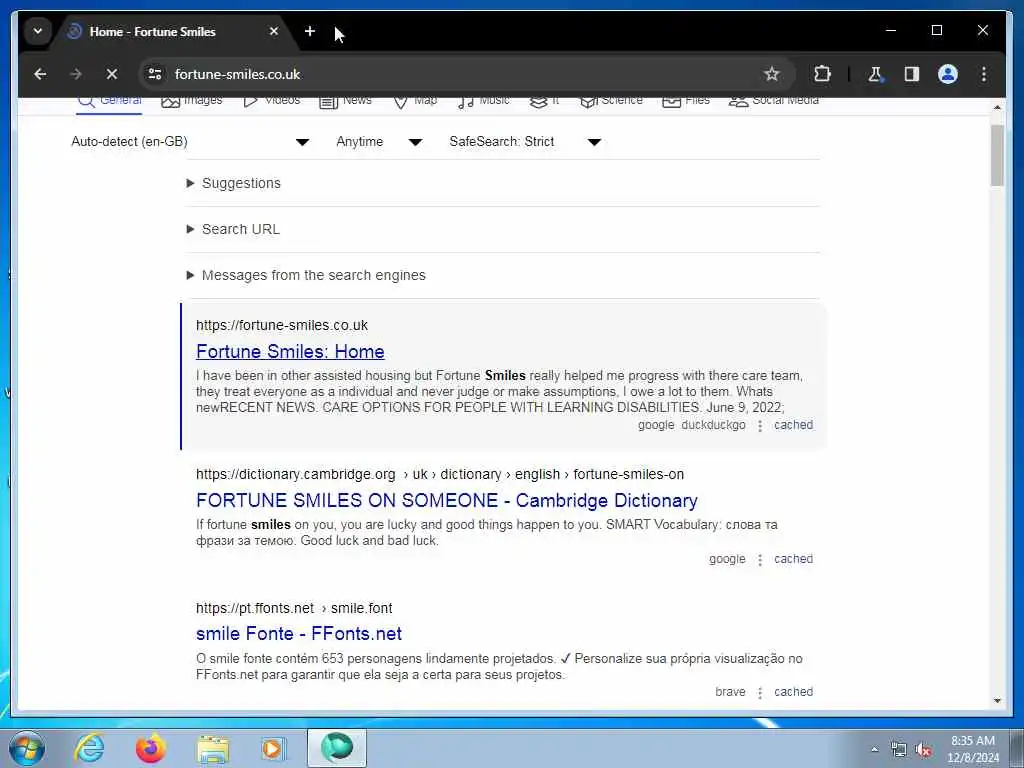Open the Windows Start menu

(x=27, y=748)
